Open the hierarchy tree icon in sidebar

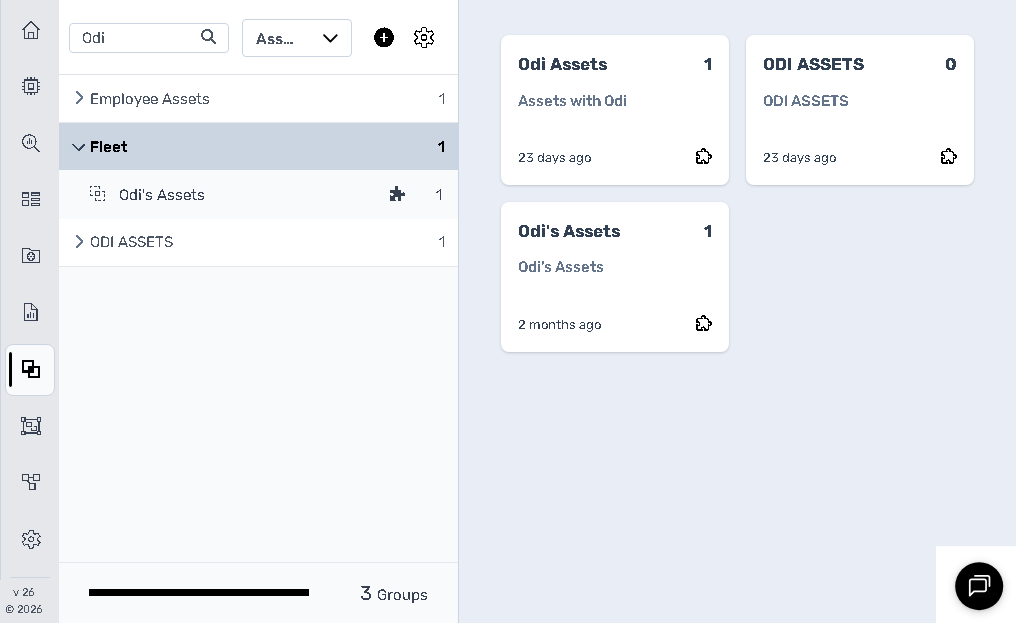[30, 482]
